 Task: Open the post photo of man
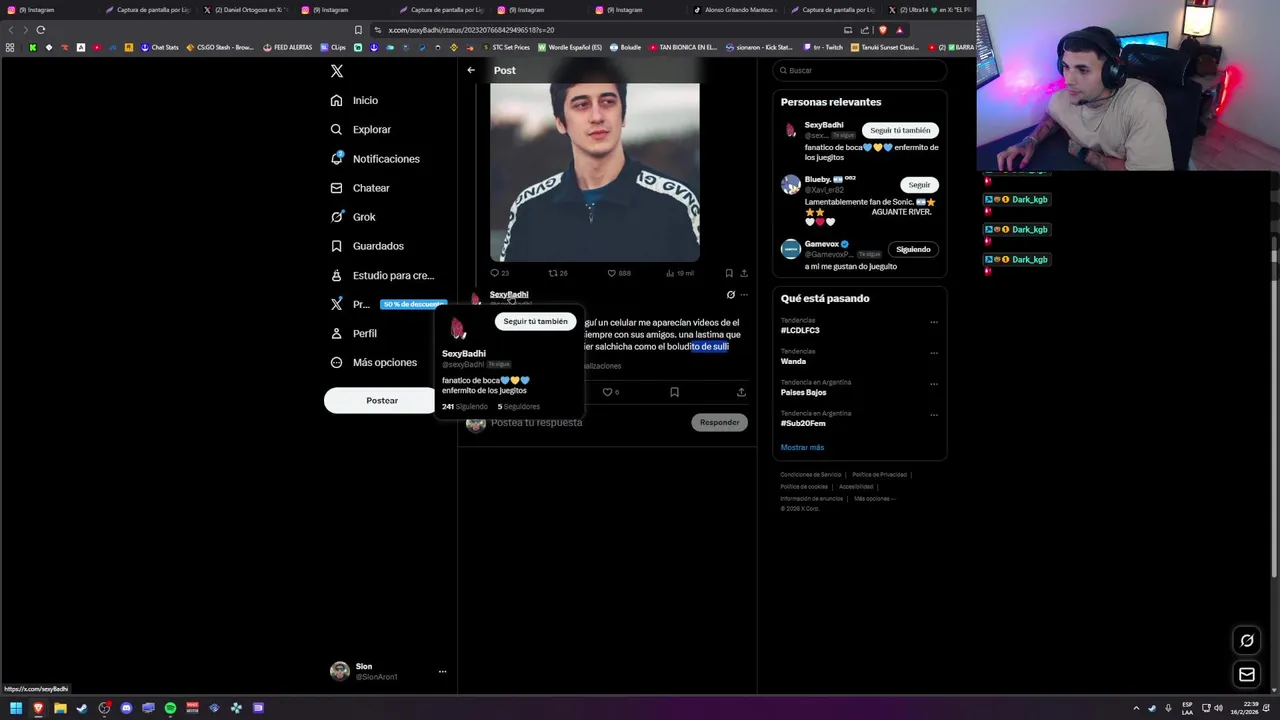tap(594, 172)
